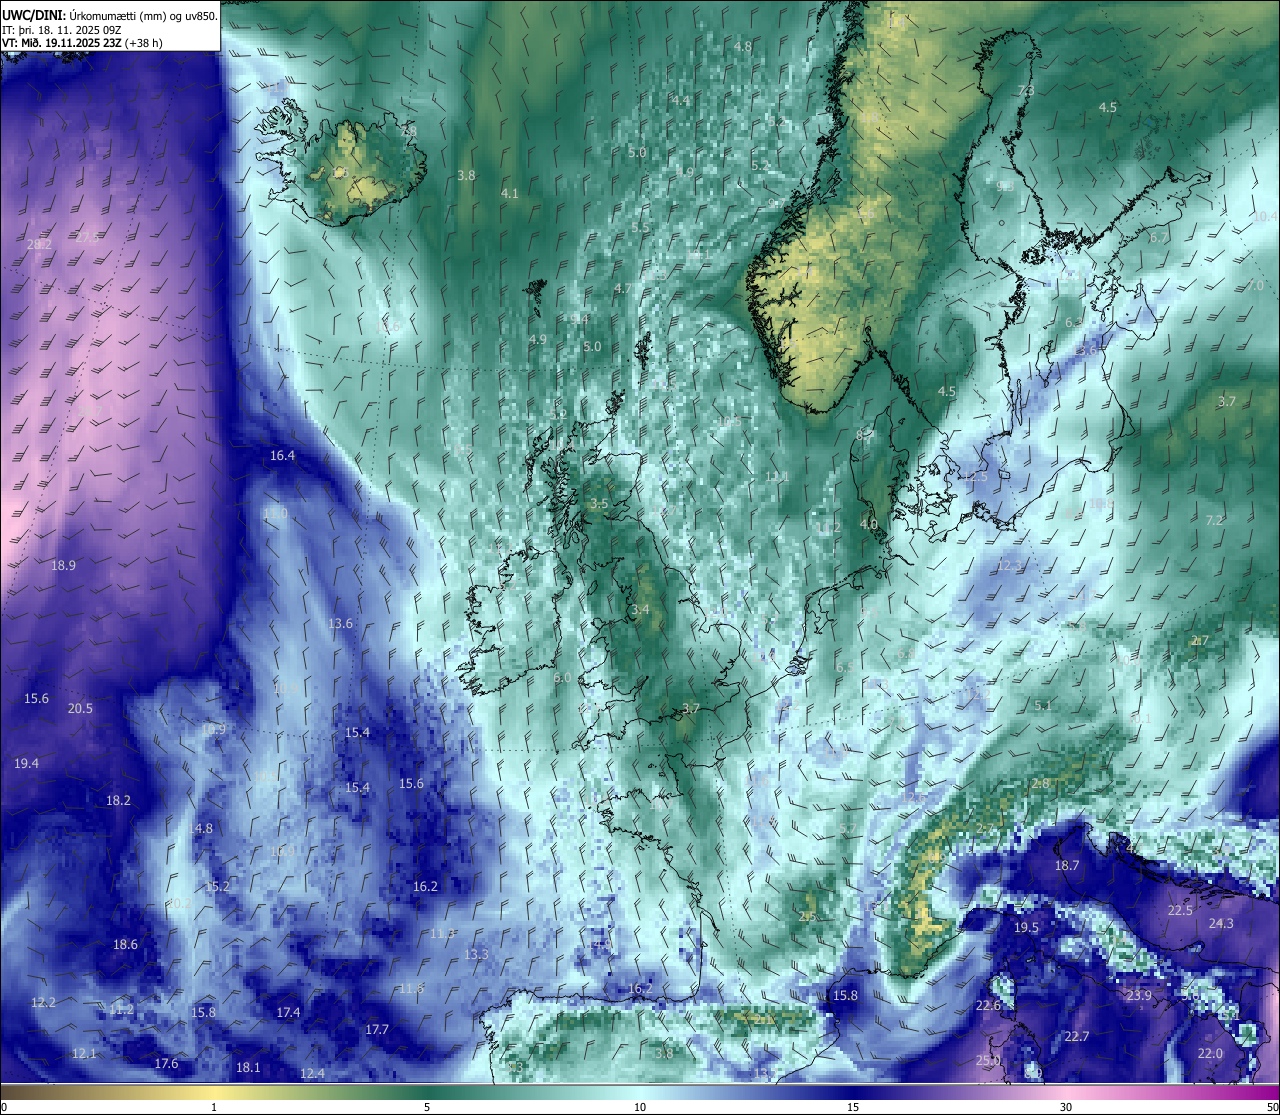This screenshot has width=1280, height=1115.
Task: Click the 22.6 value label
Action: tap(988, 1006)
